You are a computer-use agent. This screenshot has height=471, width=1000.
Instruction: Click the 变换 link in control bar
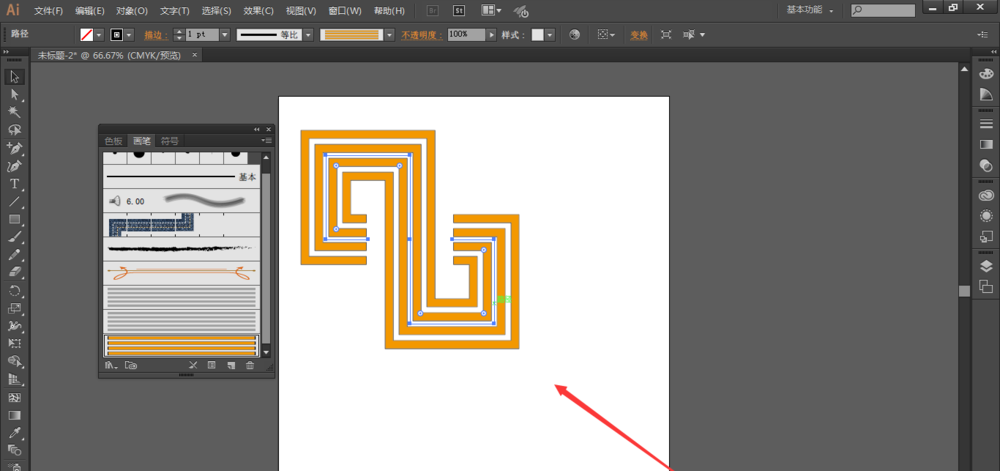pos(639,35)
